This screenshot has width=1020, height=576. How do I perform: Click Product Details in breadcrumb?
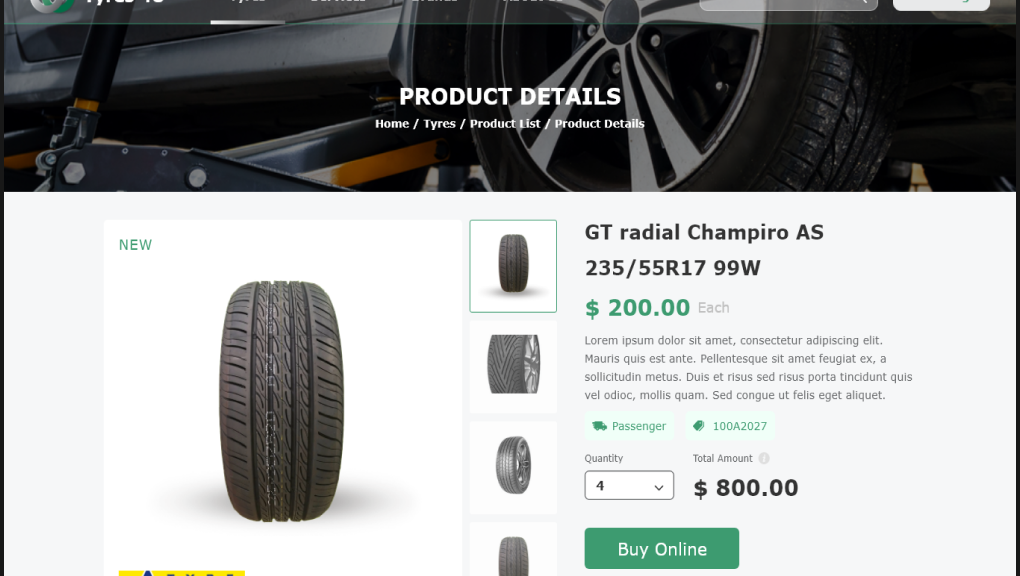click(x=599, y=124)
